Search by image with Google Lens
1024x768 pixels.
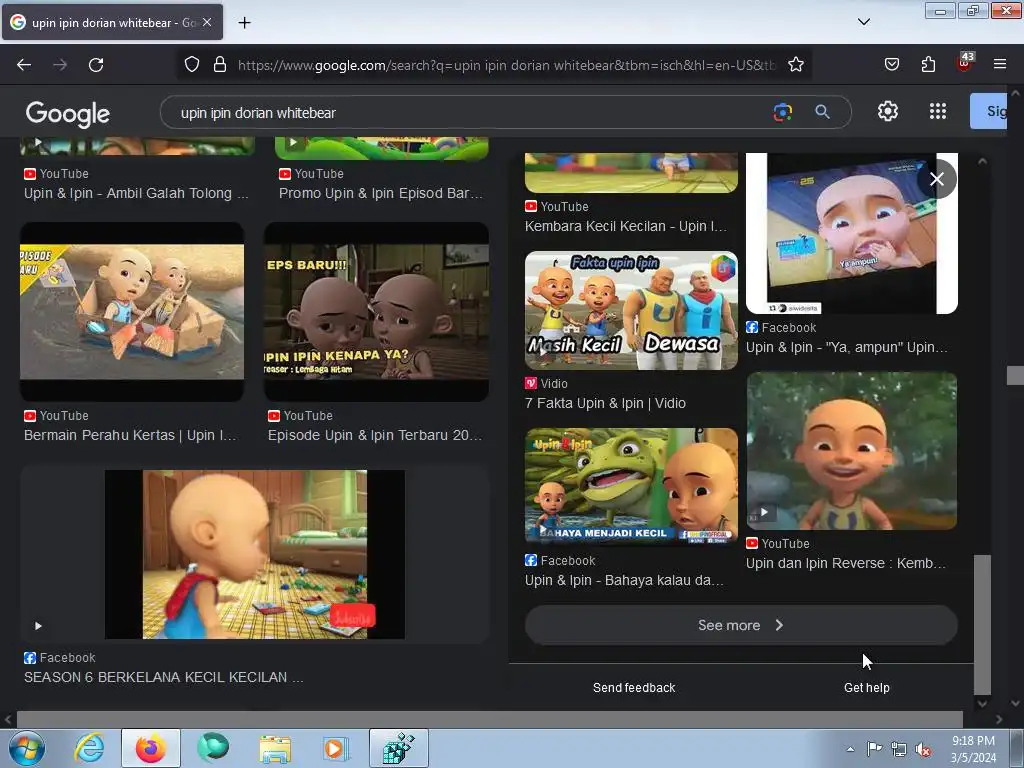pos(782,112)
